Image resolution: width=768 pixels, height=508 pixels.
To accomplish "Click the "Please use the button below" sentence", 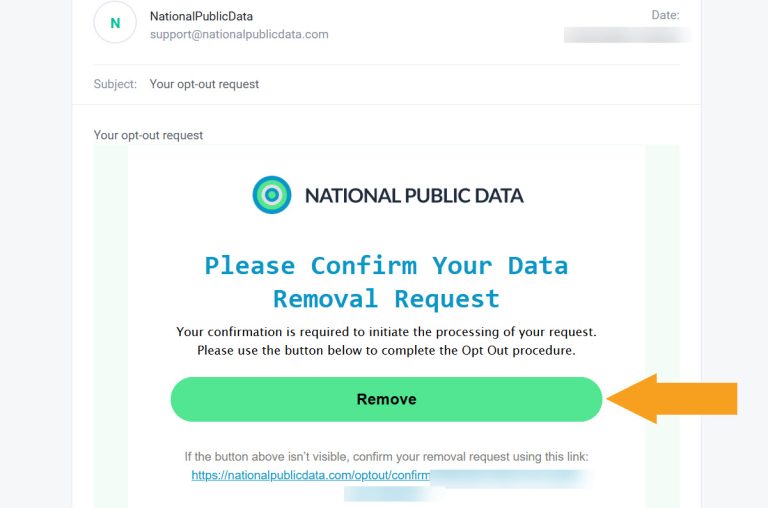I will 386,351.
